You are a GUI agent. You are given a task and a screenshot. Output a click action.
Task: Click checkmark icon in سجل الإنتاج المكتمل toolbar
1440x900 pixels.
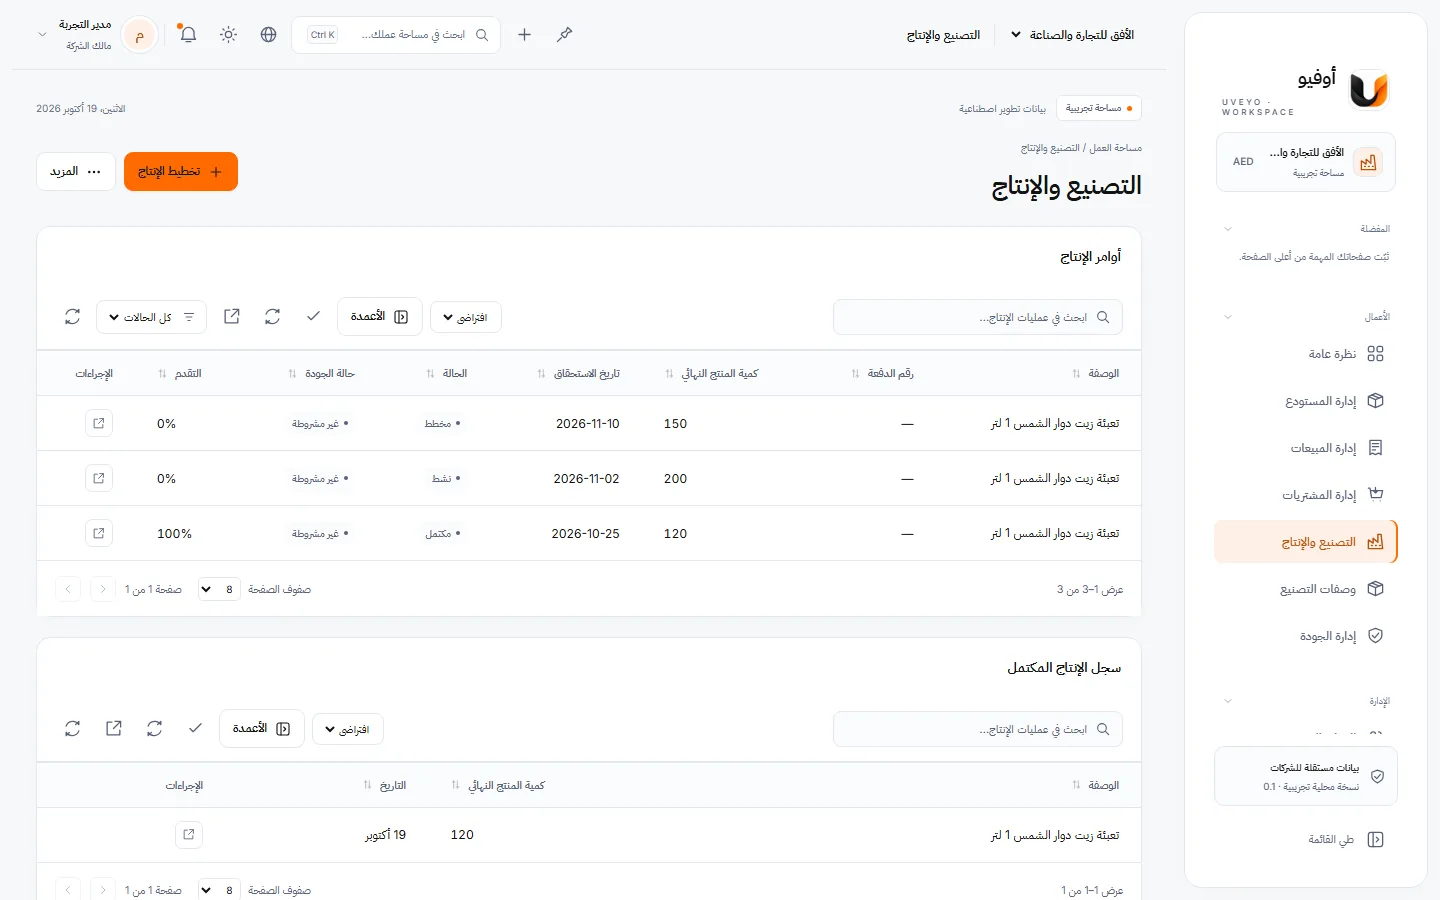tap(195, 729)
